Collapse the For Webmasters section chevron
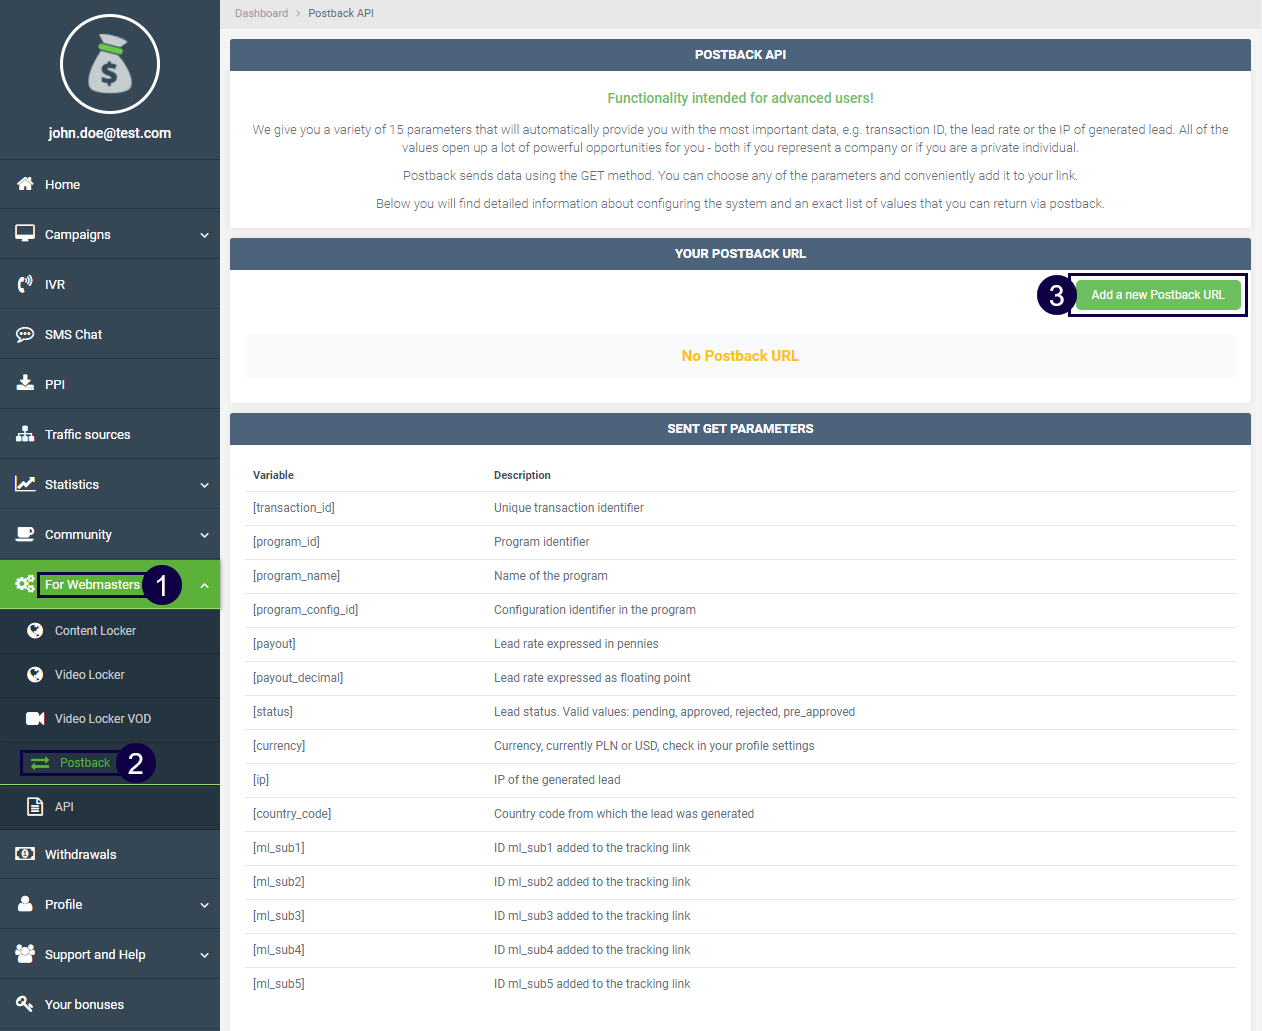This screenshot has width=1262, height=1031. coord(204,585)
